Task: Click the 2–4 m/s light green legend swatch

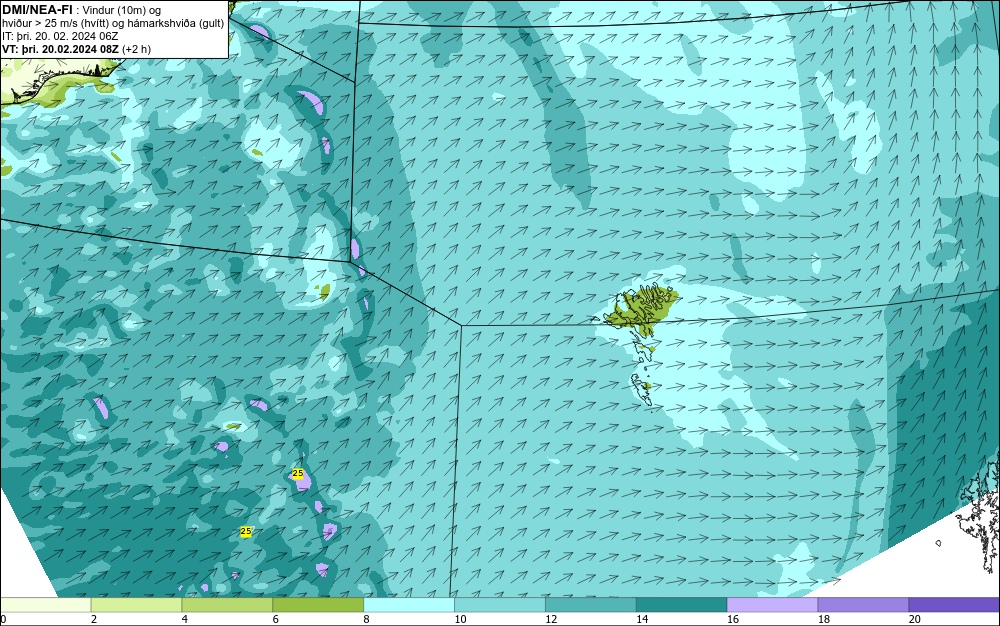Action: coord(136,604)
